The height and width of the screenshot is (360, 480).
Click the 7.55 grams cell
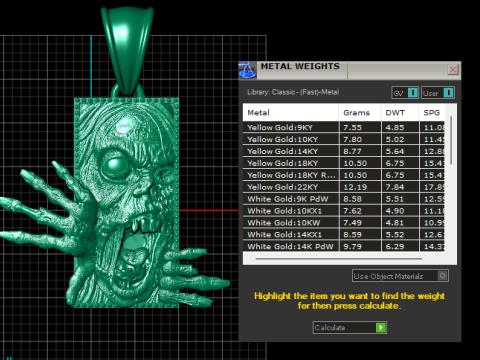[x=360, y=127]
